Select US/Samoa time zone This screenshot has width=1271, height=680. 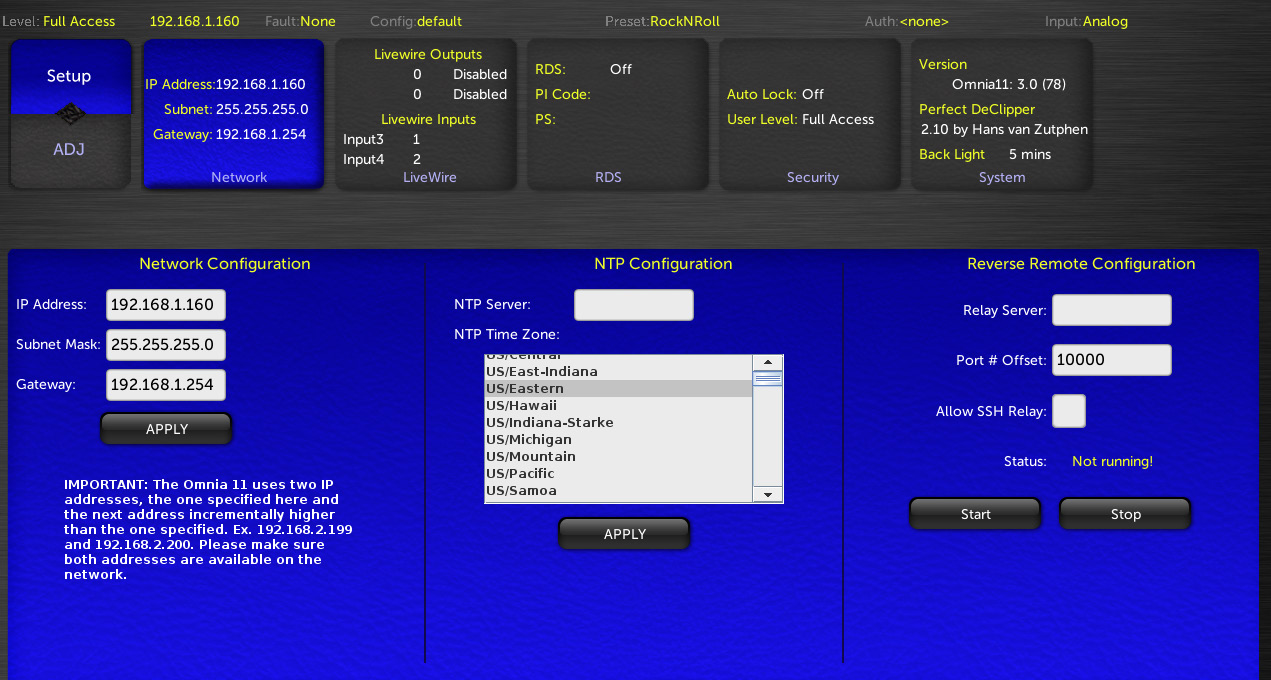[x=618, y=491]
